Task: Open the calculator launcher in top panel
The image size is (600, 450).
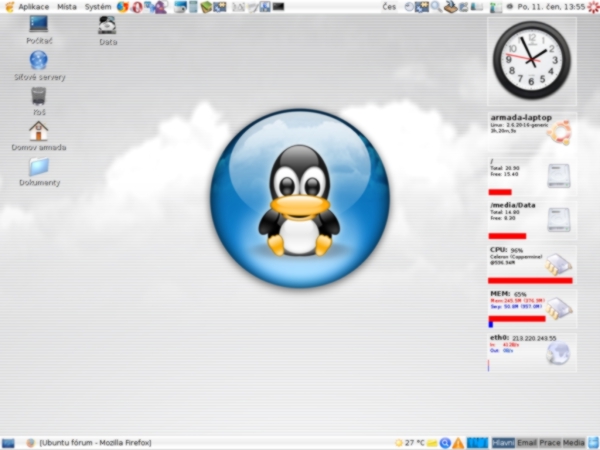Action: coord(194,7)
